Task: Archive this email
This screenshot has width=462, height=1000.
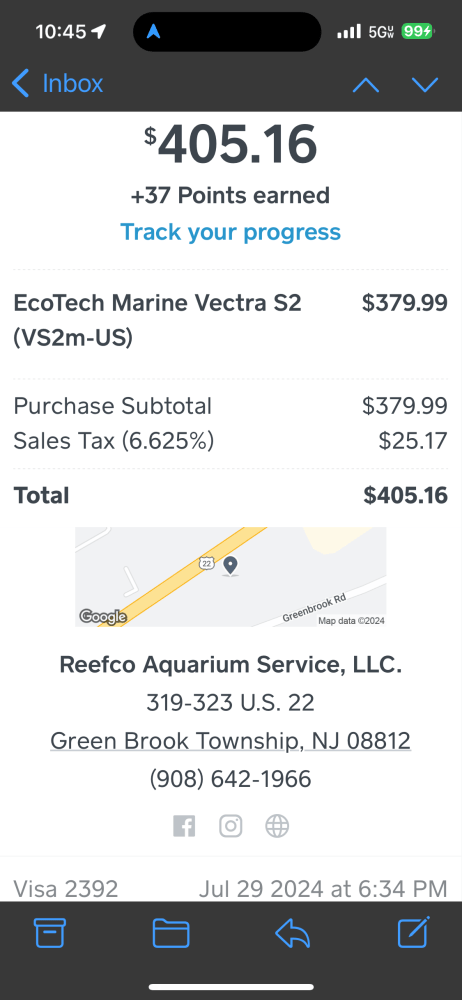Action: (x=50, y=934)
